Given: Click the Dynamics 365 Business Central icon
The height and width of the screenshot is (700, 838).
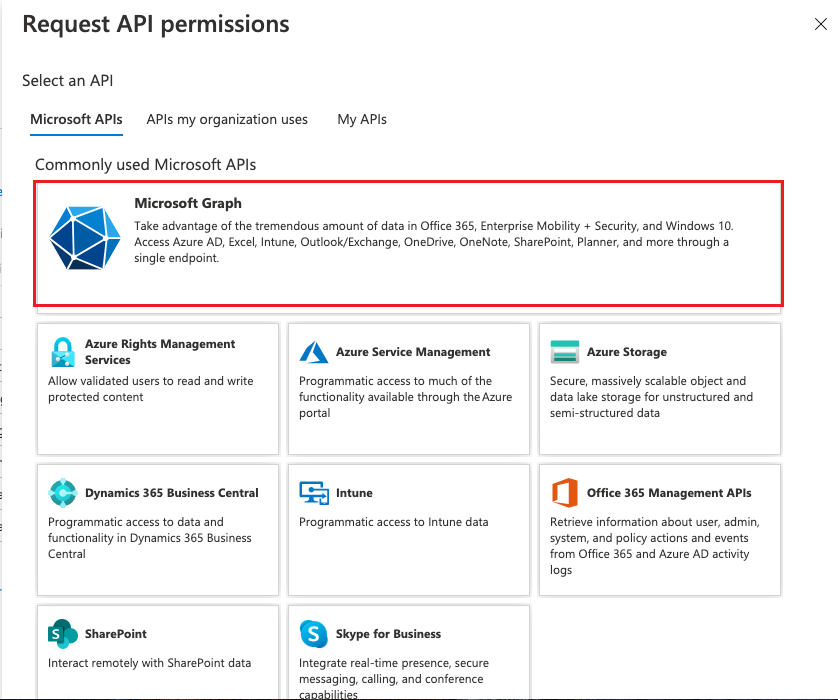Looking at the screenshot, I should pos(63,493).
